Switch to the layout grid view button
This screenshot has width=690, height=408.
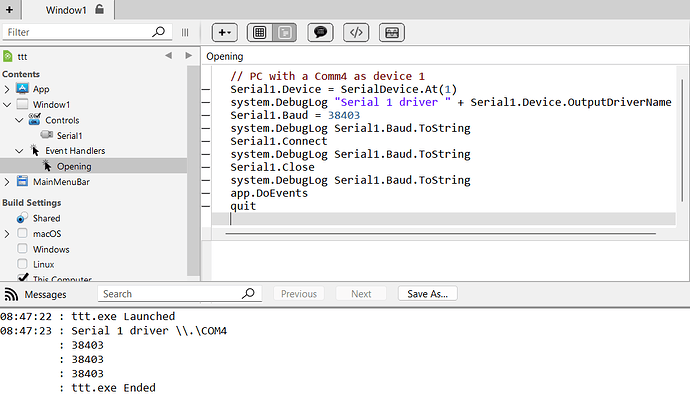tap(260, 33)
